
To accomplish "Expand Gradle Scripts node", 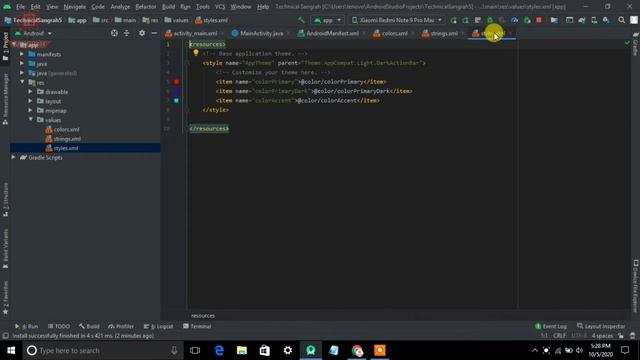I will [13, 157].
